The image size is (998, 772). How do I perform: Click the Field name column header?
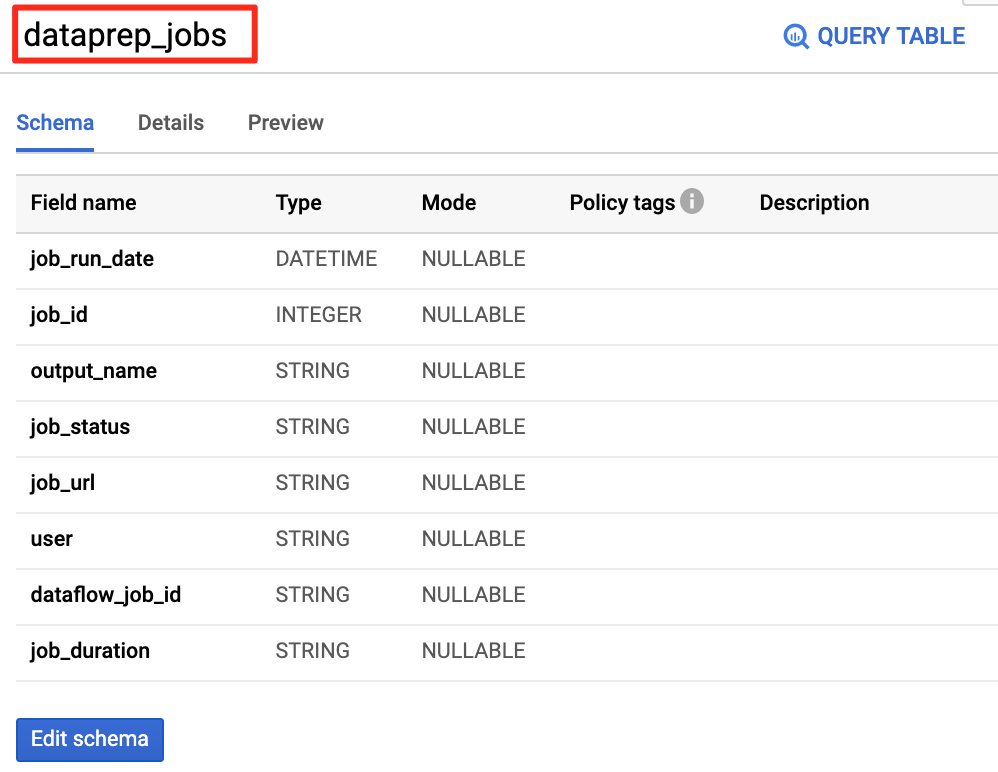(x=83, y=202)
